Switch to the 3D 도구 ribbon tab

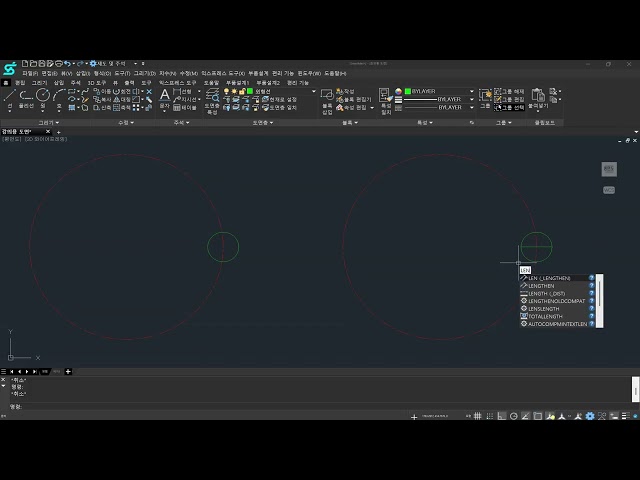coord(97,82)
